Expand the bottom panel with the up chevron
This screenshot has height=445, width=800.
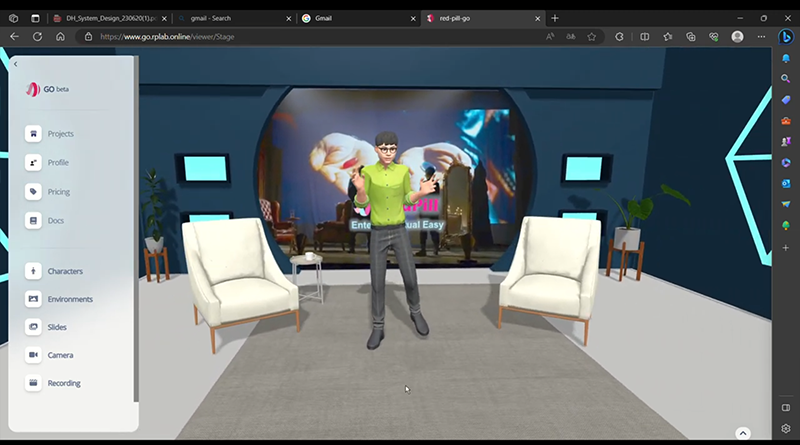point(743,433)
